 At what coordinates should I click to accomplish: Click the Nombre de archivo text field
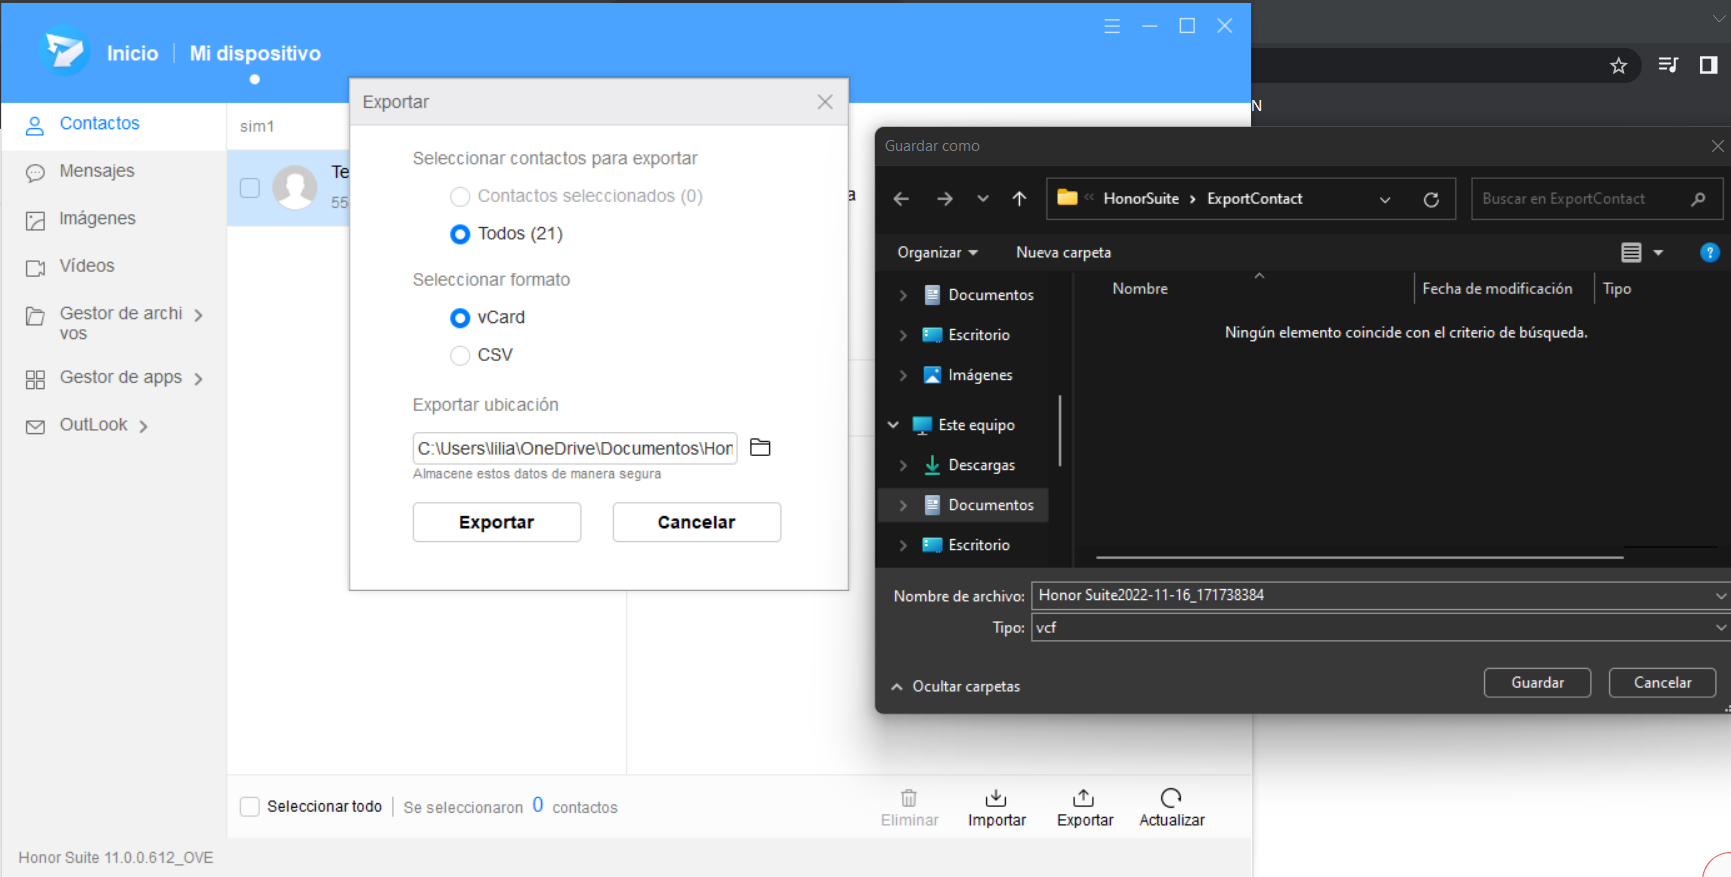tap(1370, 595)
